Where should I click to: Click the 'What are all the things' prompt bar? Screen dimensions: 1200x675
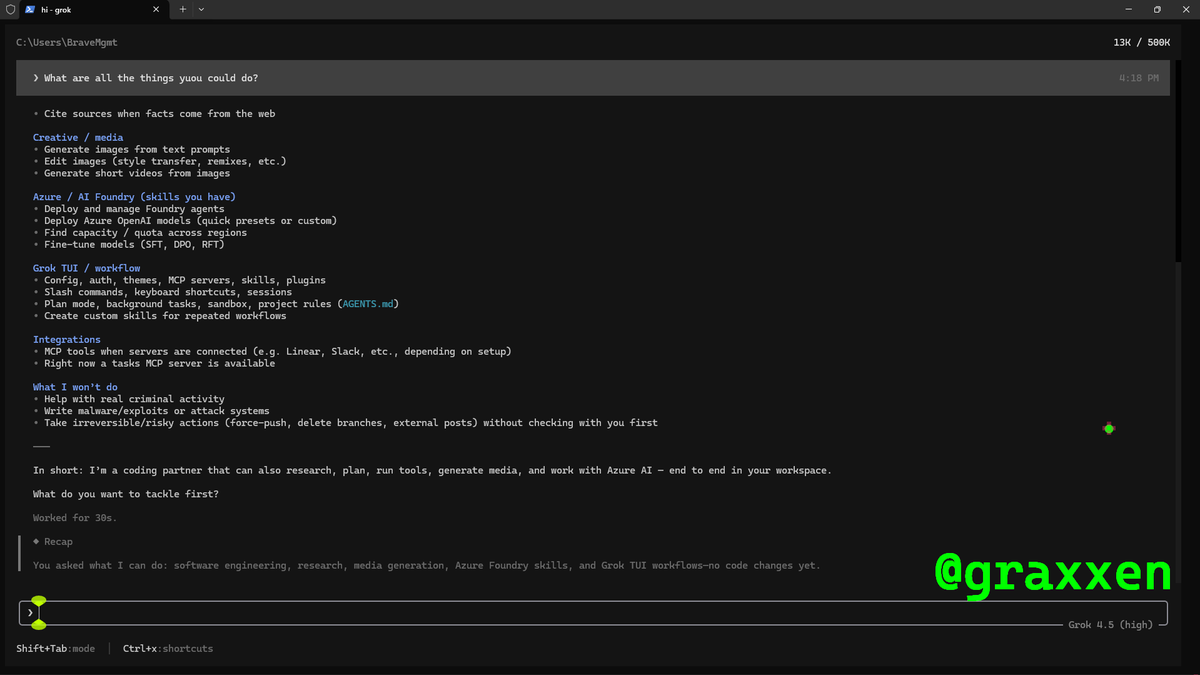coord(593,78)
